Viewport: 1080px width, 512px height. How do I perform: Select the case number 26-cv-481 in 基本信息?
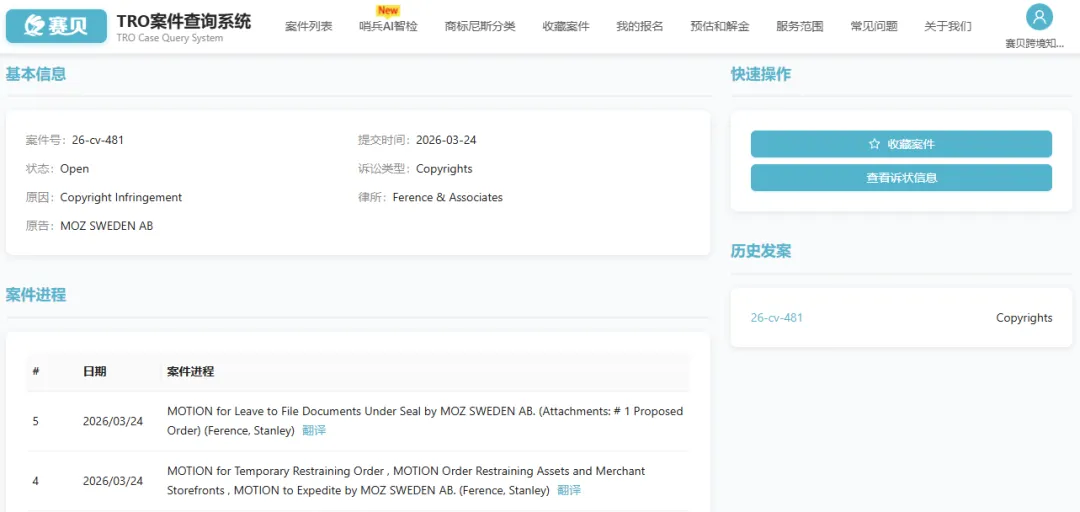tap(98, 140)
